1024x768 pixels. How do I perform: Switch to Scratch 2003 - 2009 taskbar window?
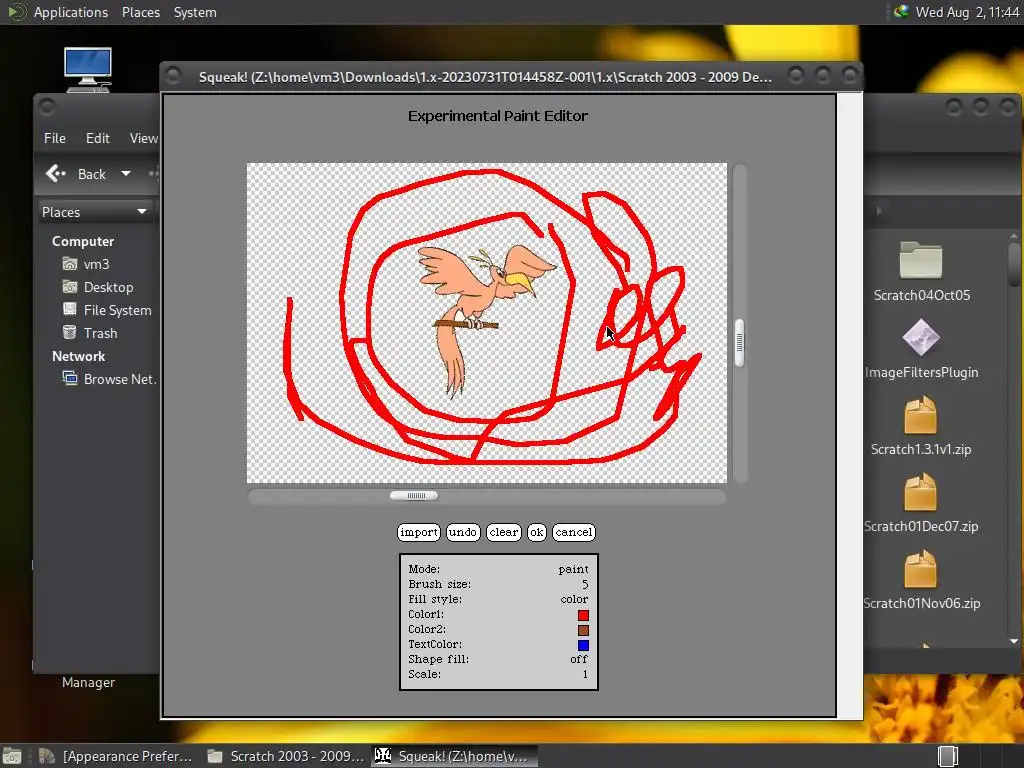coord(285,756)
